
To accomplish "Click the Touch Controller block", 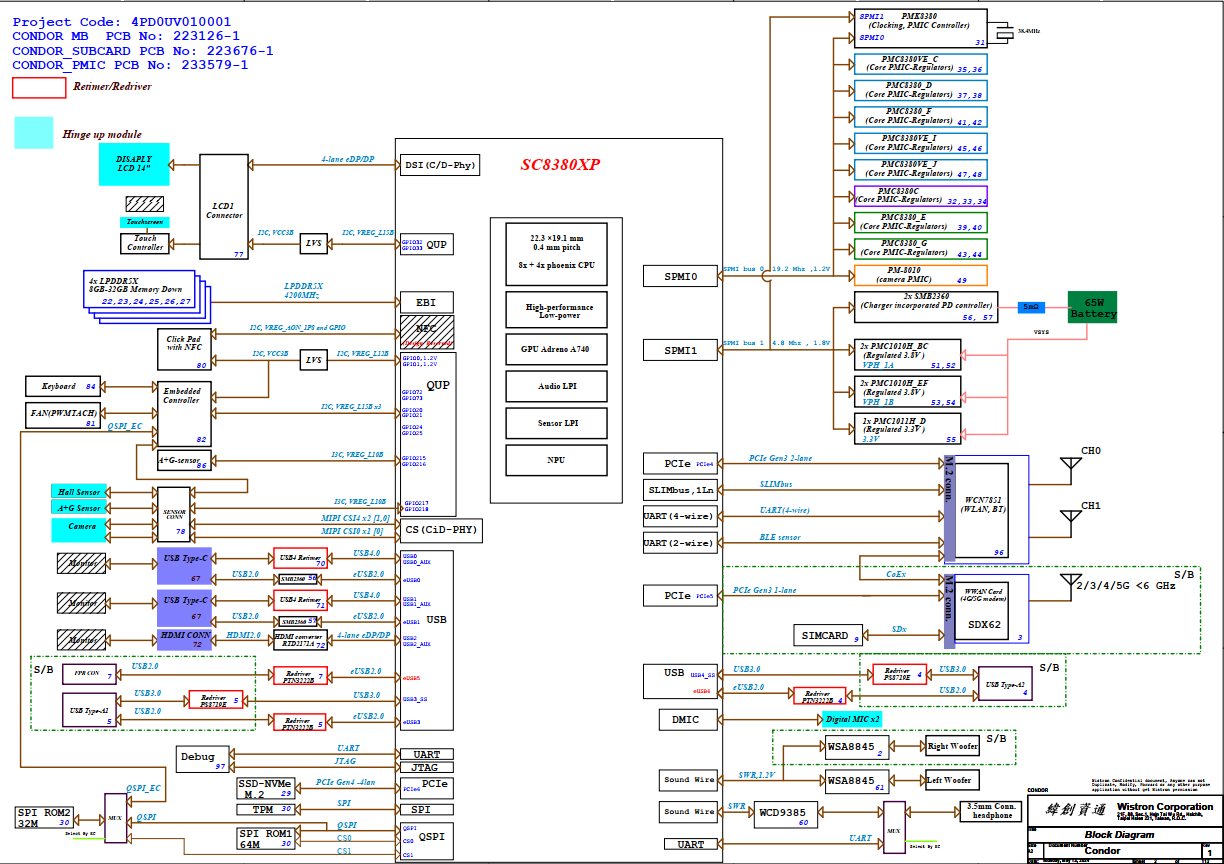I will tap(144, 242).
